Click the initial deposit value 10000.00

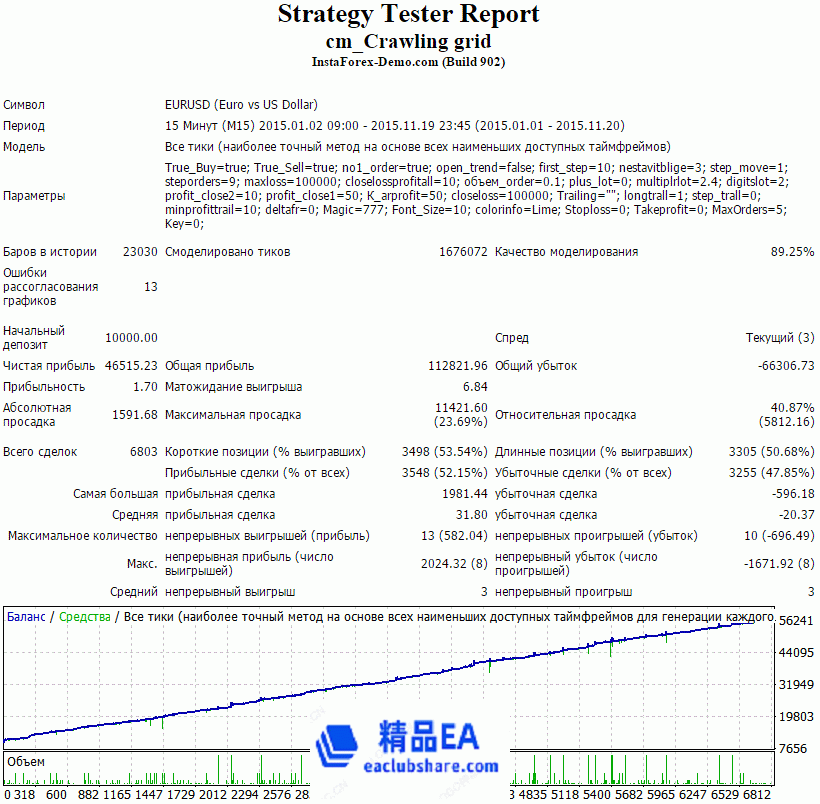point(130,338)
